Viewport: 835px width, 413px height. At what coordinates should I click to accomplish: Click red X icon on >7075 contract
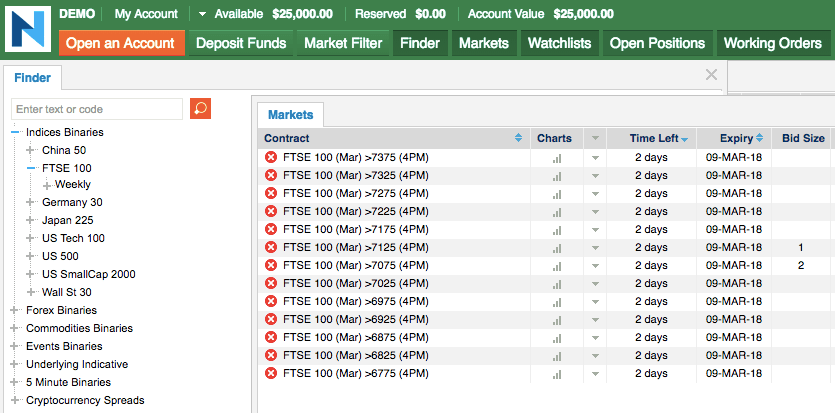click(x=271, y=265)
